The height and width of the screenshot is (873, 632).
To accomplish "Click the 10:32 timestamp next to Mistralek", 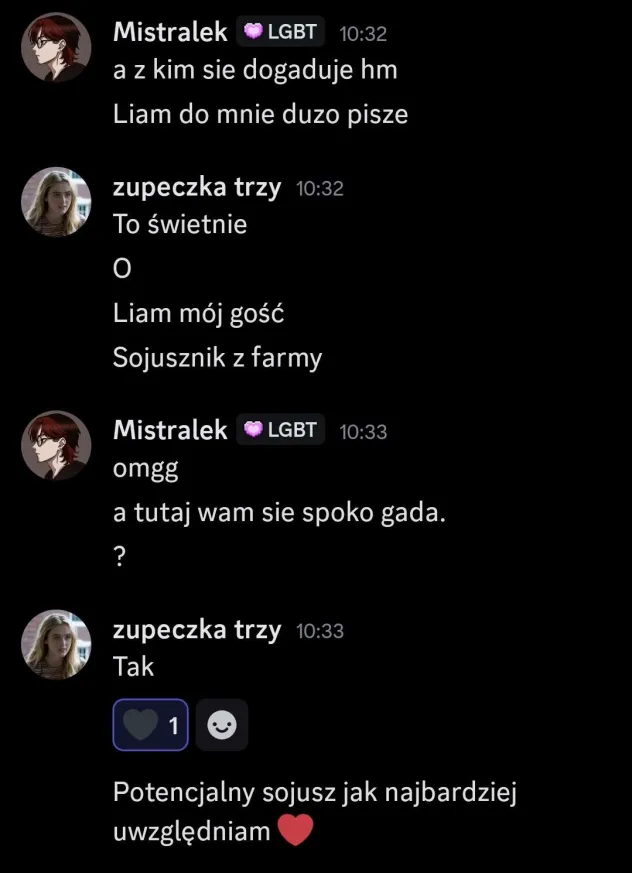I will coord(363,33).
